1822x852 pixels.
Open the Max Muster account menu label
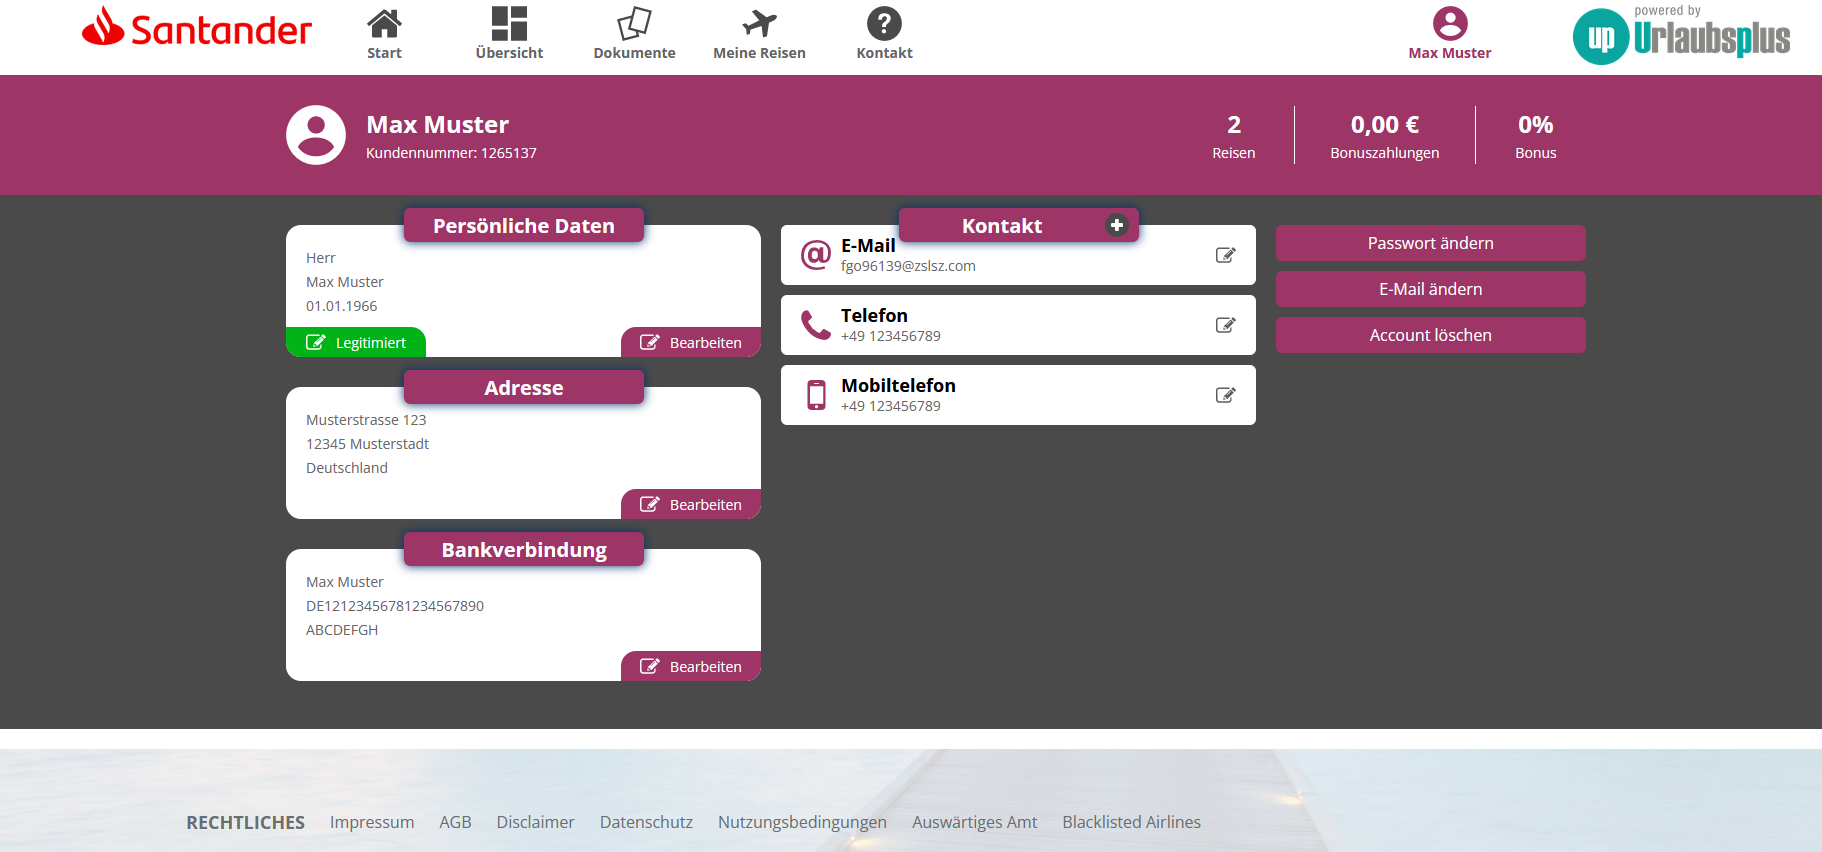1450,53
